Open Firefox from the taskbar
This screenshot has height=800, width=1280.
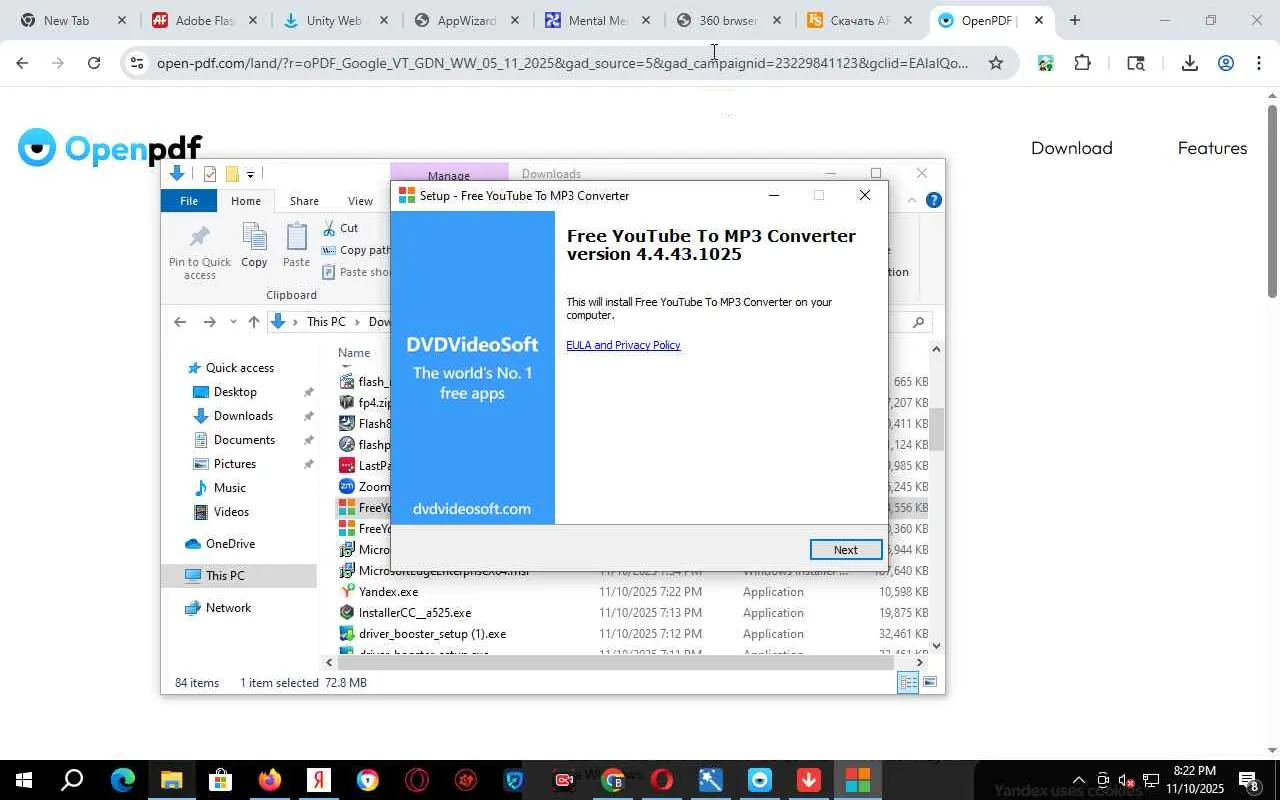tap(270, 780)
